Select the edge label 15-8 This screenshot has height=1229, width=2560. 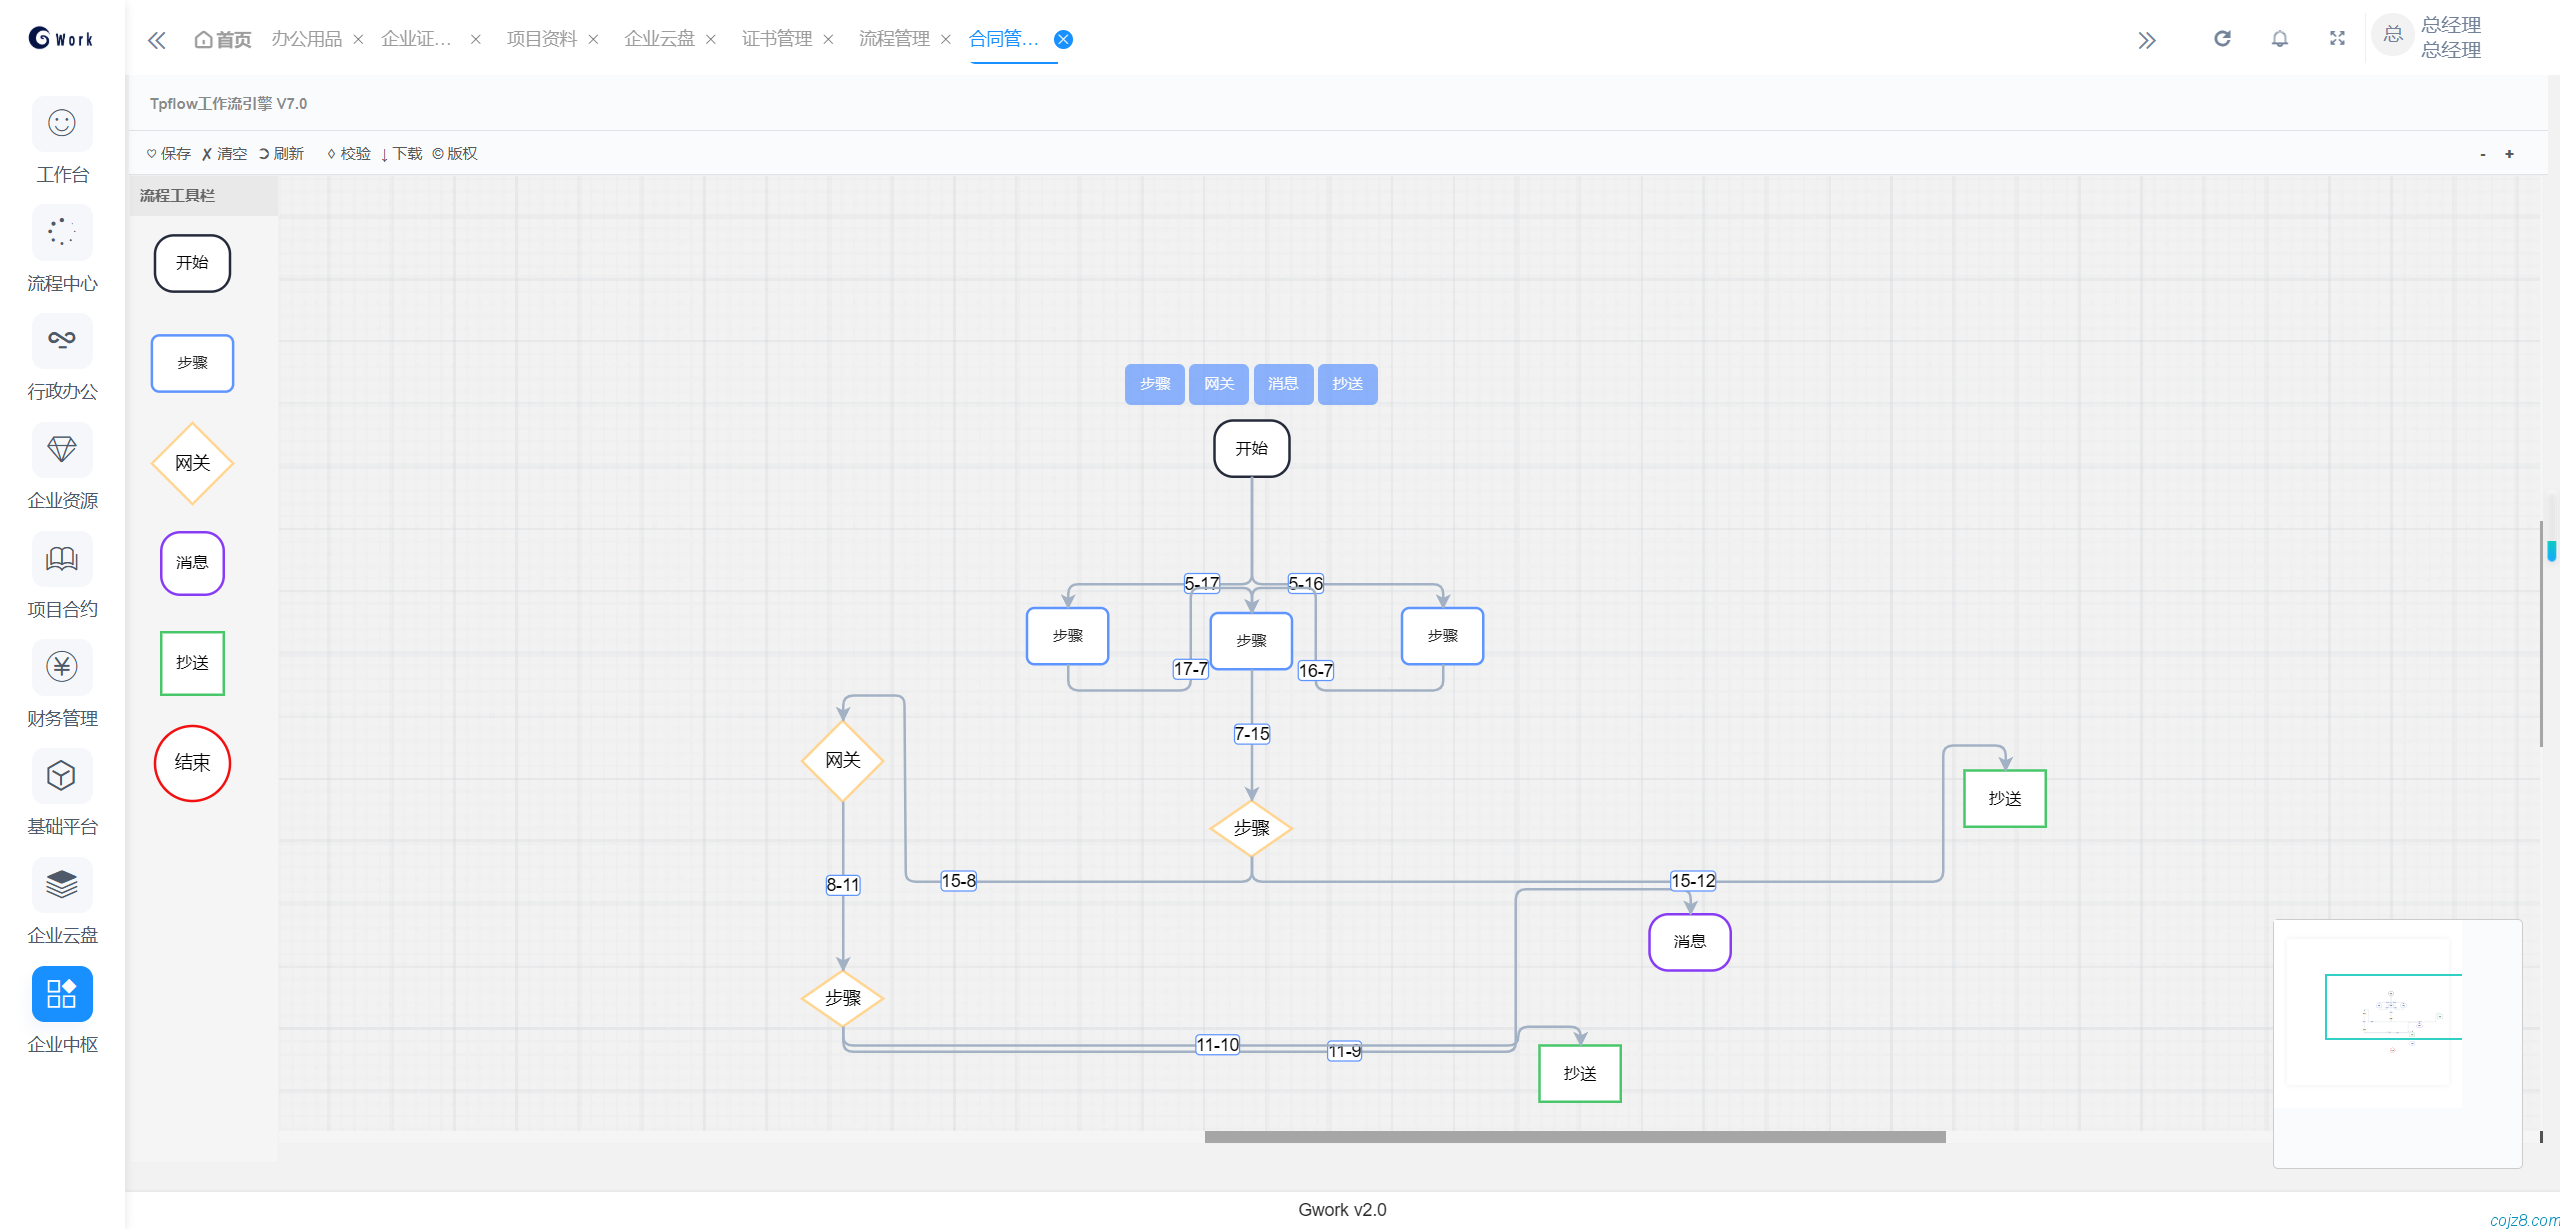[958, 881]
